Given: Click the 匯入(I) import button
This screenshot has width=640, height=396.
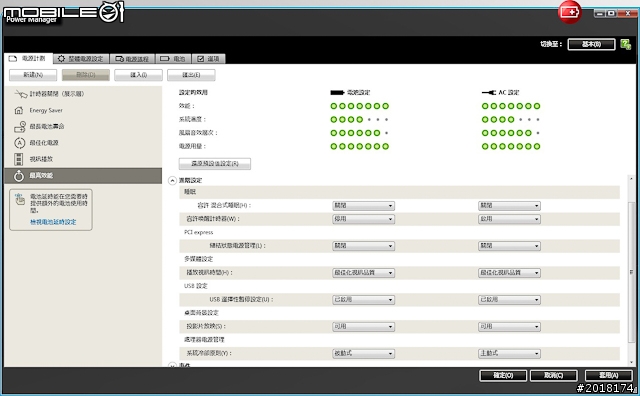Looking at the screenshot, I should pos(138,75).
